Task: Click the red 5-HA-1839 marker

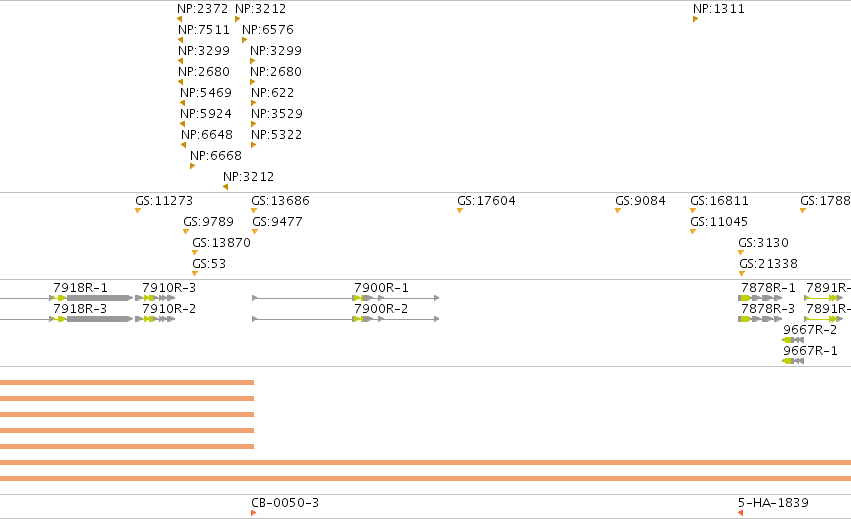Action: [740, 513]
